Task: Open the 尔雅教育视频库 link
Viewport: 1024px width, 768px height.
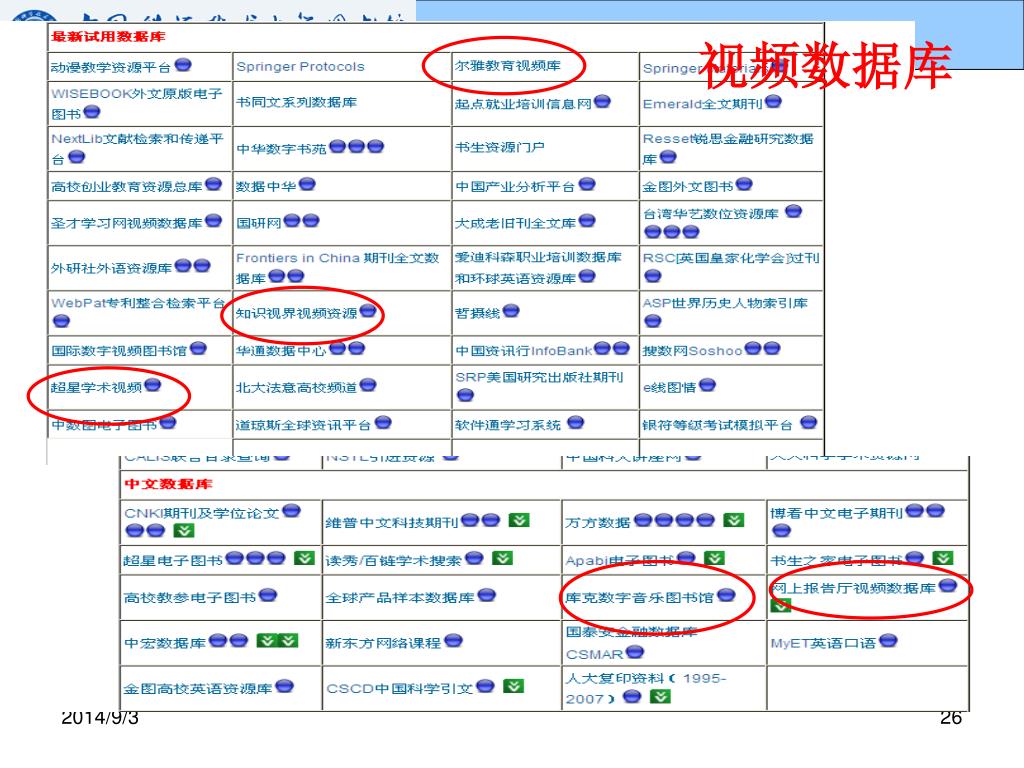Action: coord(507,65)
